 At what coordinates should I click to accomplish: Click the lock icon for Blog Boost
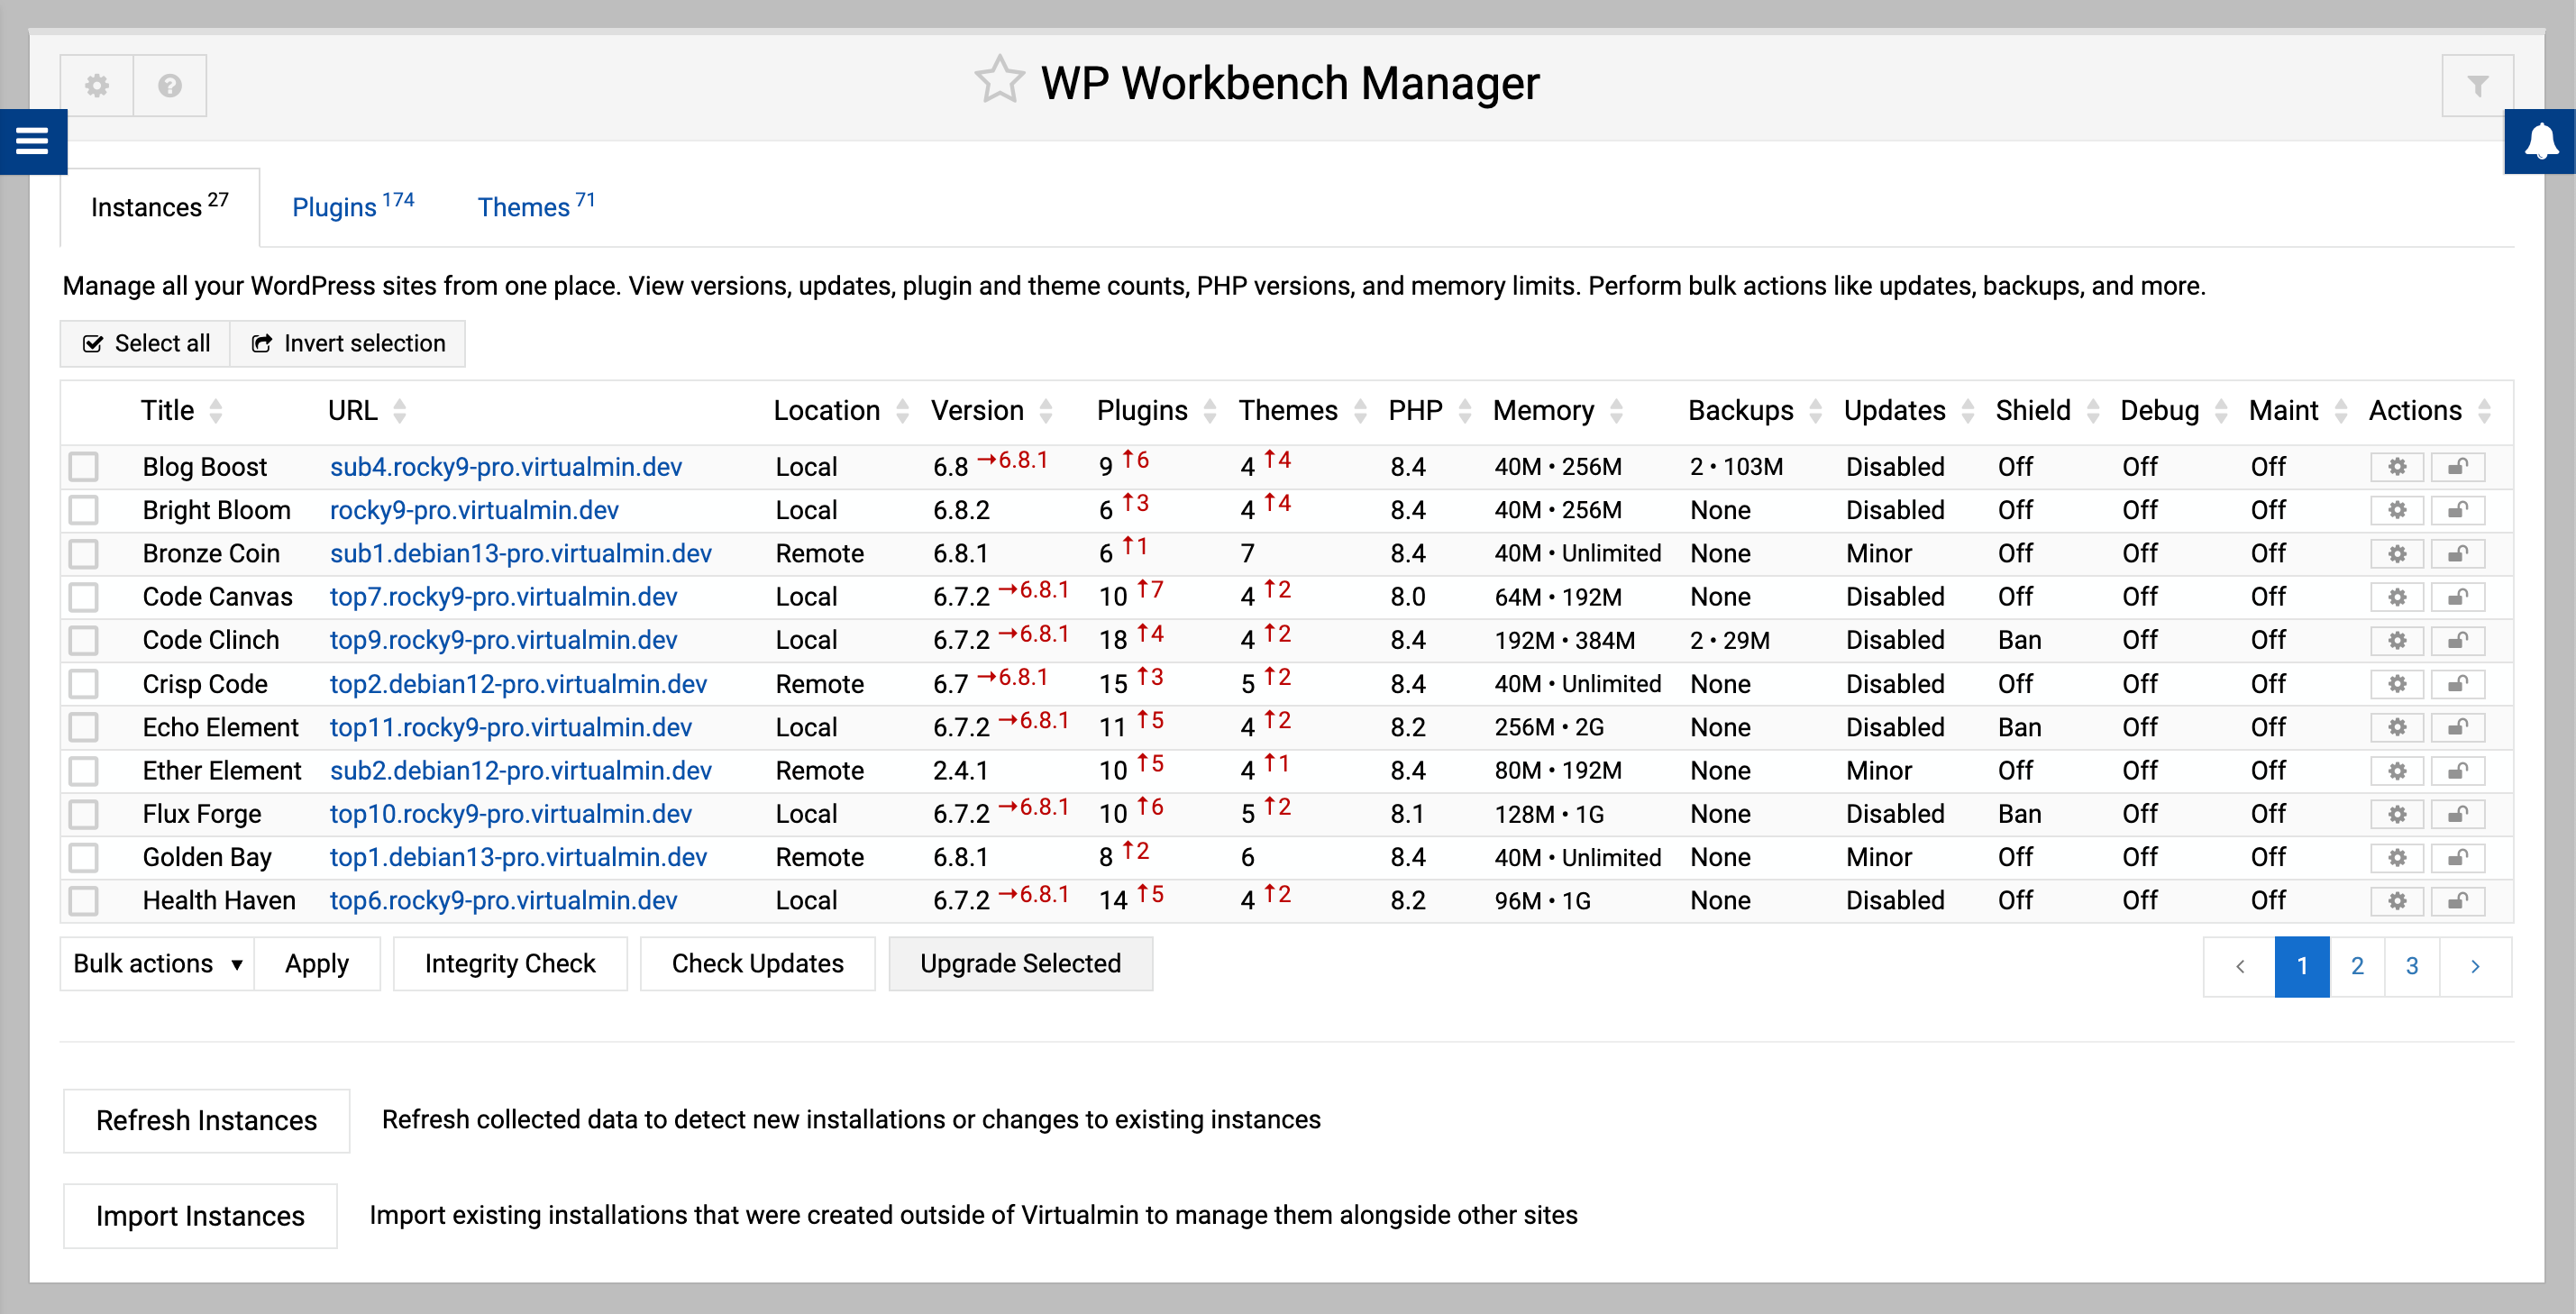(x=2458, y=467)
